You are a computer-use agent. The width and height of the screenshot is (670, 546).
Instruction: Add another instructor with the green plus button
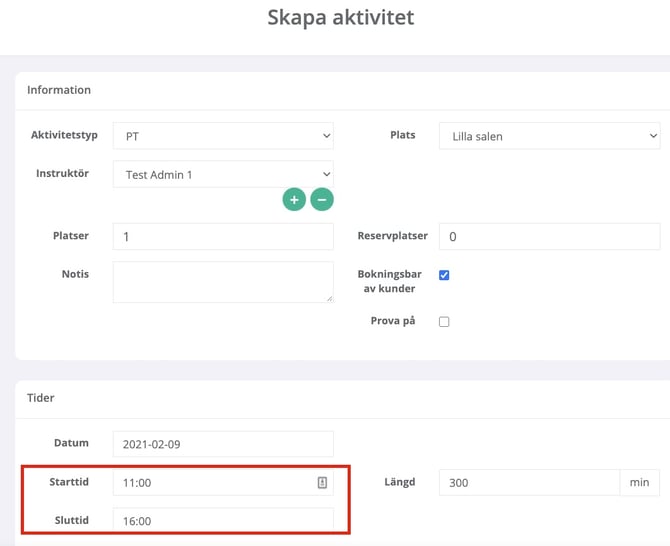pyautogui.click(x=294, y=200)
